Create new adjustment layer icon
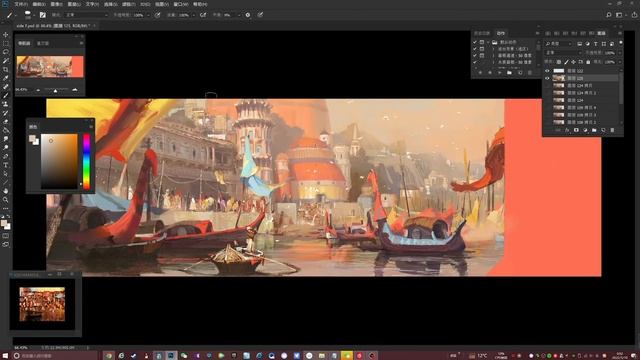Screen dimensions: 640x360 pyautogui.click(x=585, y=130)
